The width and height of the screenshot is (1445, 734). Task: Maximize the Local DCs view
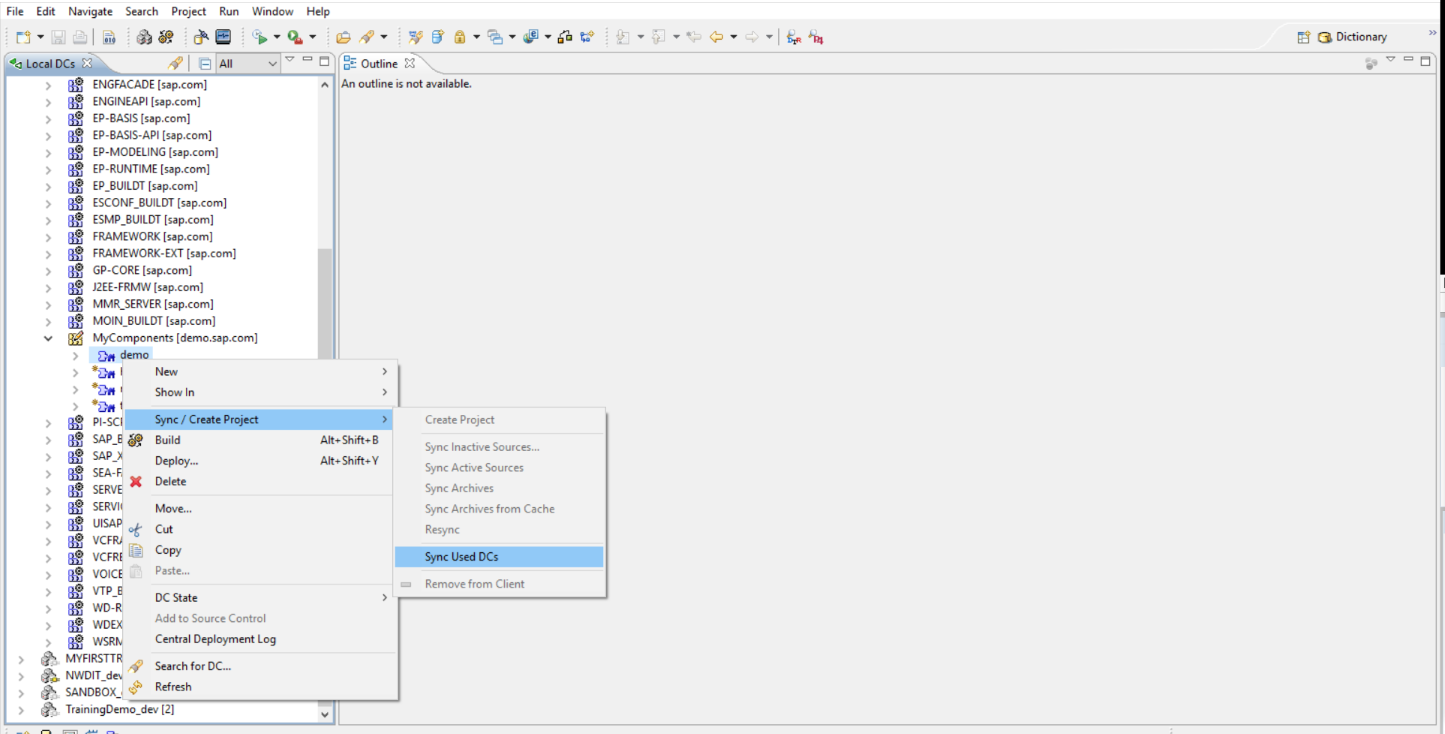click(x=324, y=61)
